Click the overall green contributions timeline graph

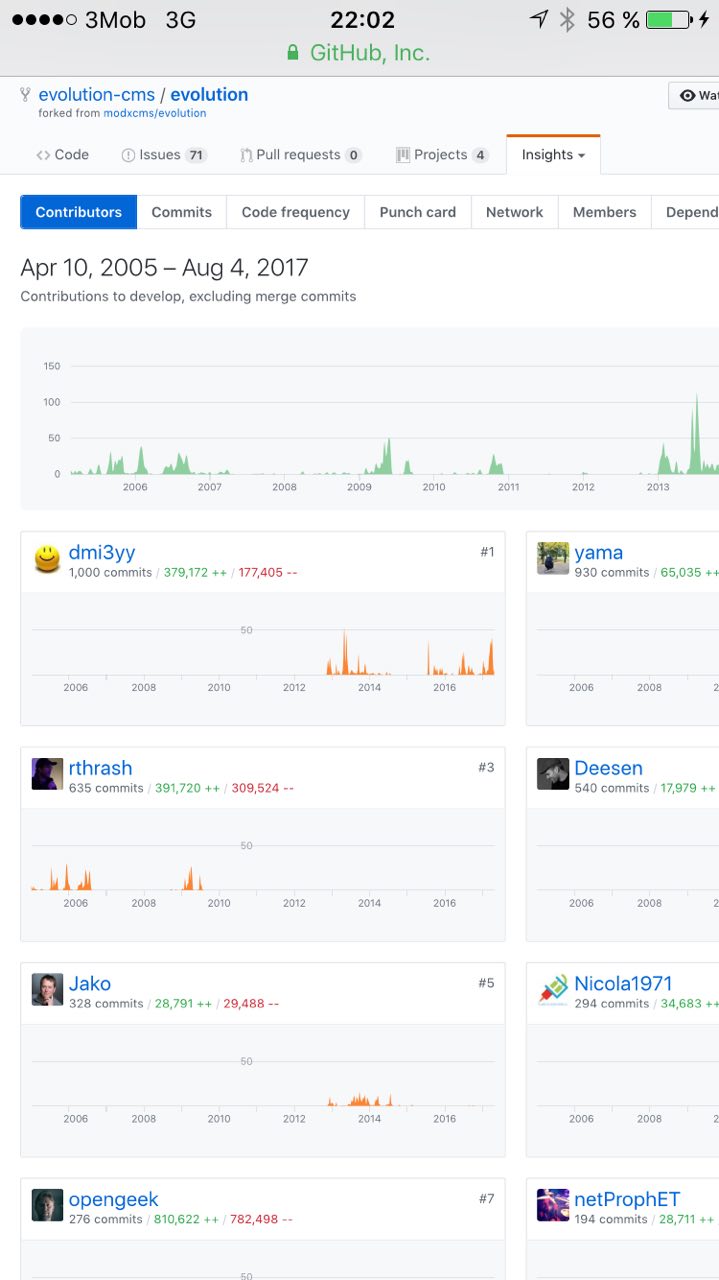pos(370,420)
